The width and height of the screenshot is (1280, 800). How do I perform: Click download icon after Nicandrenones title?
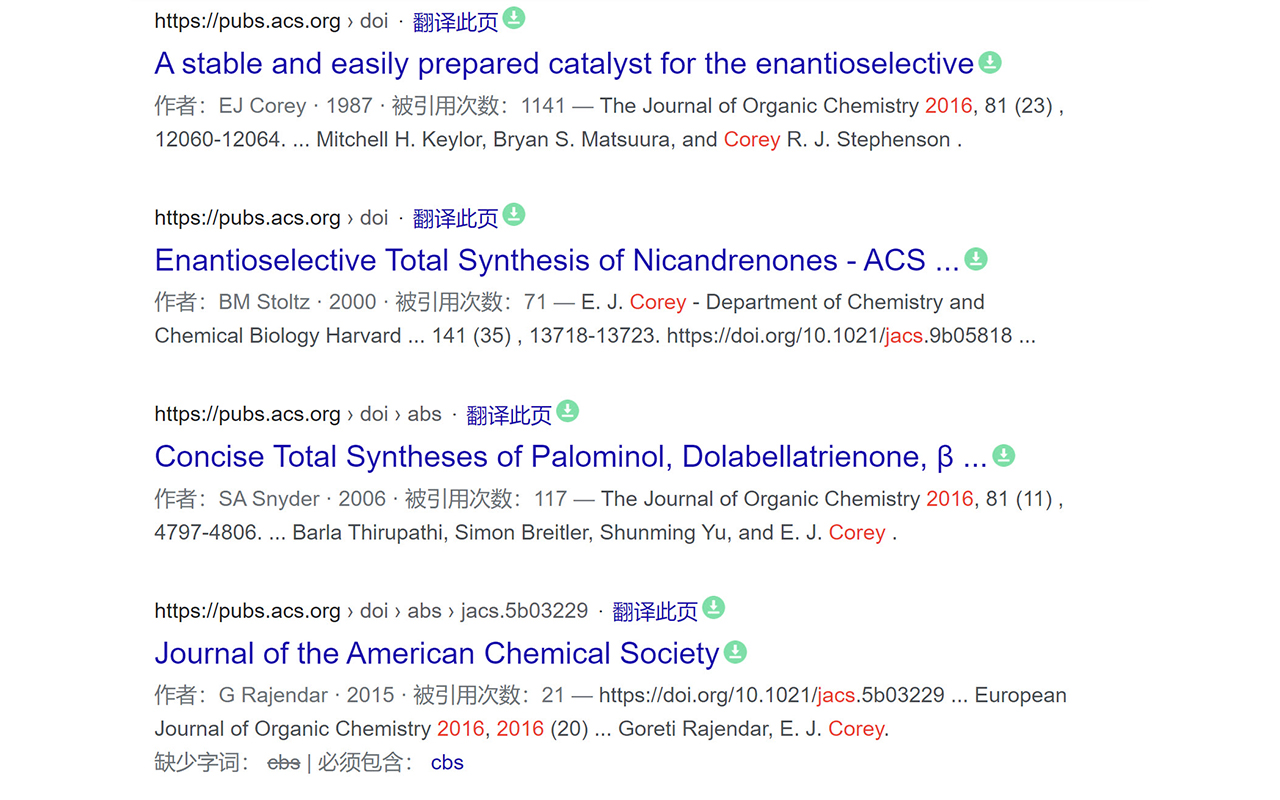point(976,260)
